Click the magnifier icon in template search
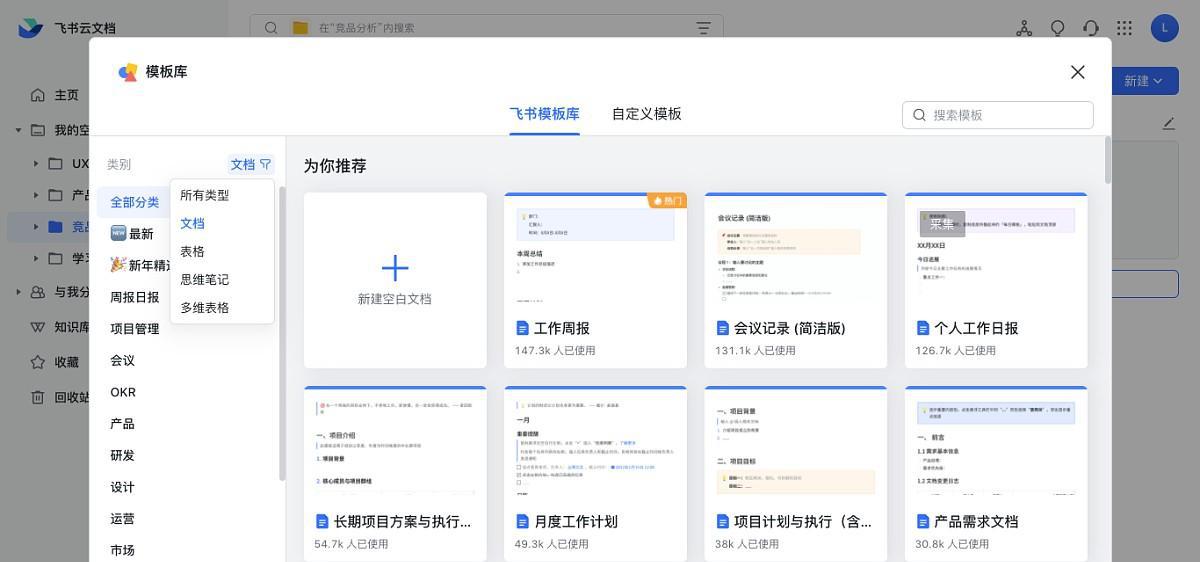This screenshot has width=1200, height=562. (x=920, y=115)
